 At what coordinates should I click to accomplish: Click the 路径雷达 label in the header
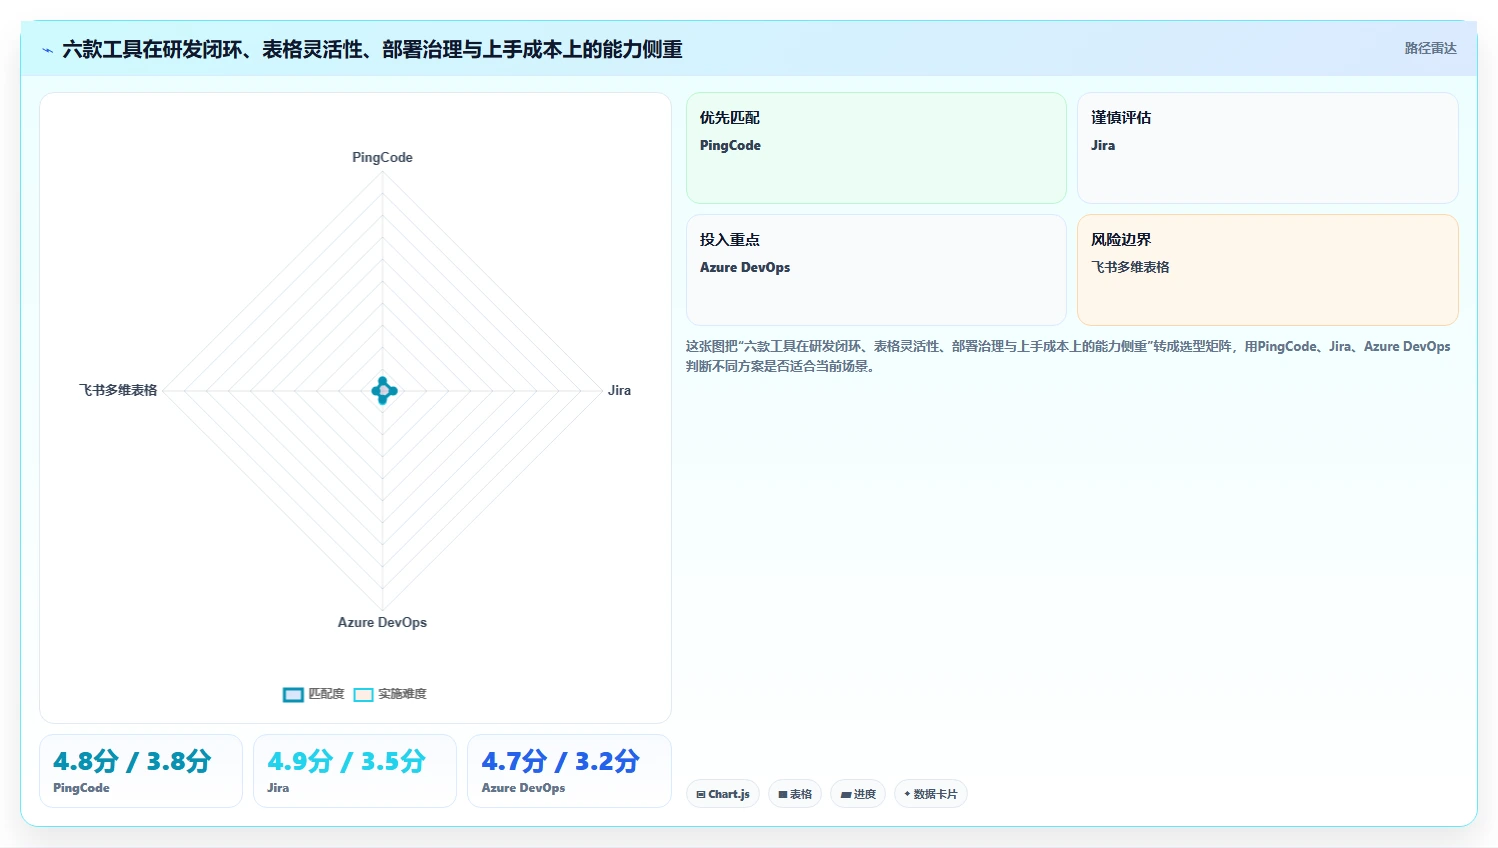(x=1430, y=48)
